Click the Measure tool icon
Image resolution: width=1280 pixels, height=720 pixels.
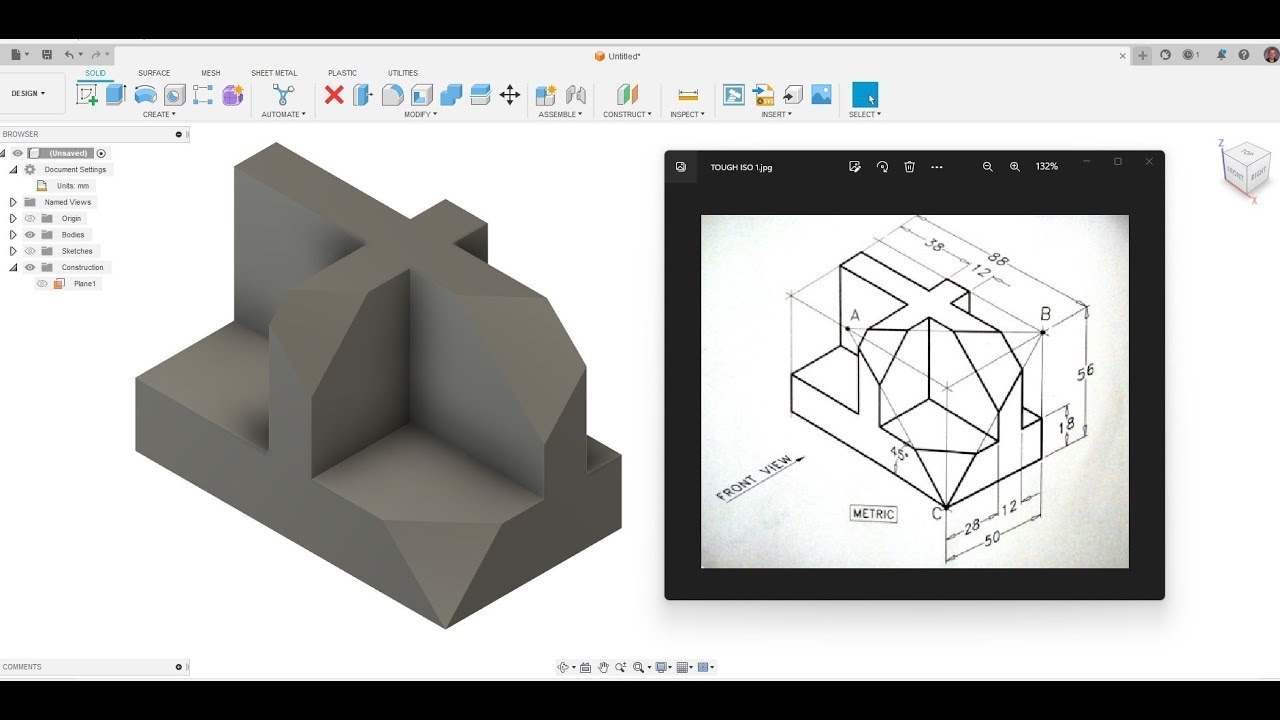point(688,95)
